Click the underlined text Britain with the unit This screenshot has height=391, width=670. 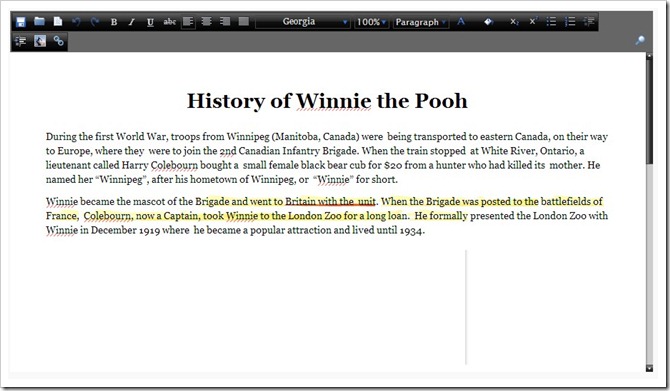point(330,201)
